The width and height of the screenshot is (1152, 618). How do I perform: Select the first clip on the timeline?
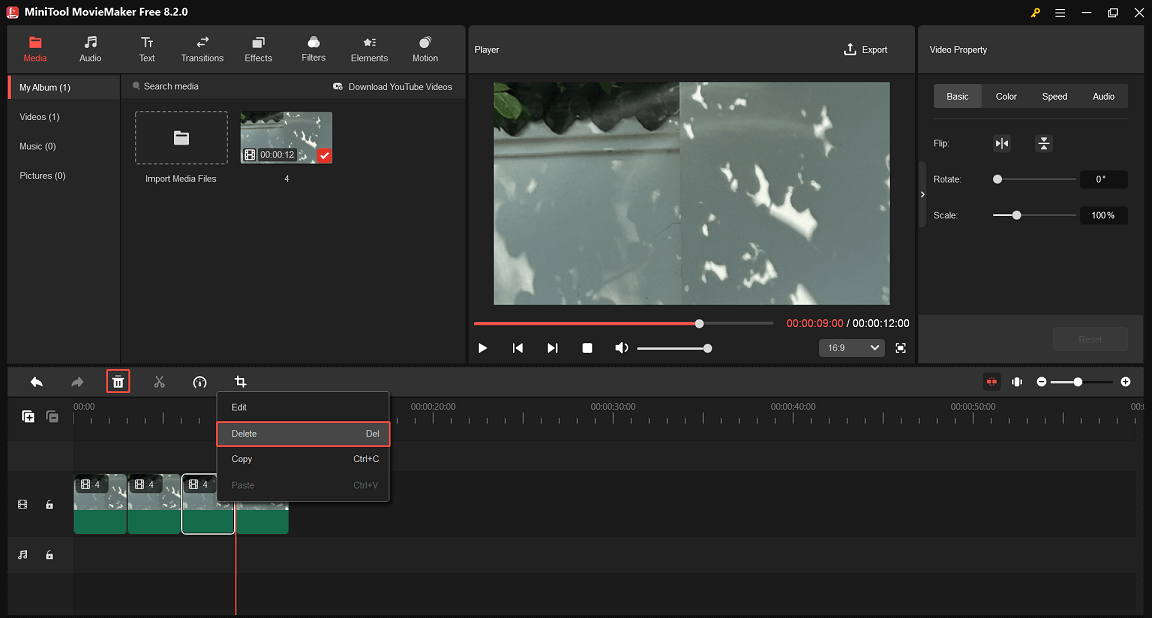(x=101, y=504)
